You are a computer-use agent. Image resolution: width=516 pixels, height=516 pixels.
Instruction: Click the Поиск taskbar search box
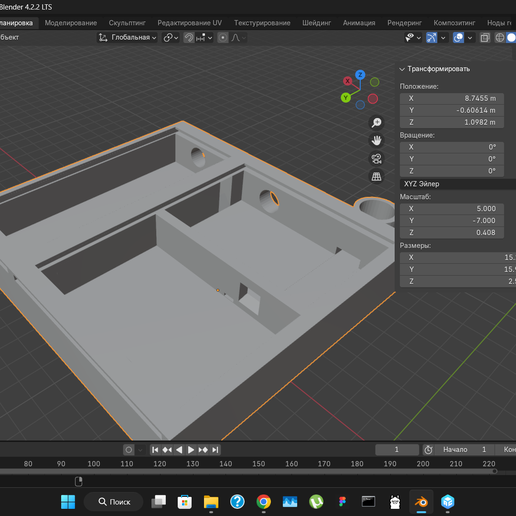tap(114, 502)
